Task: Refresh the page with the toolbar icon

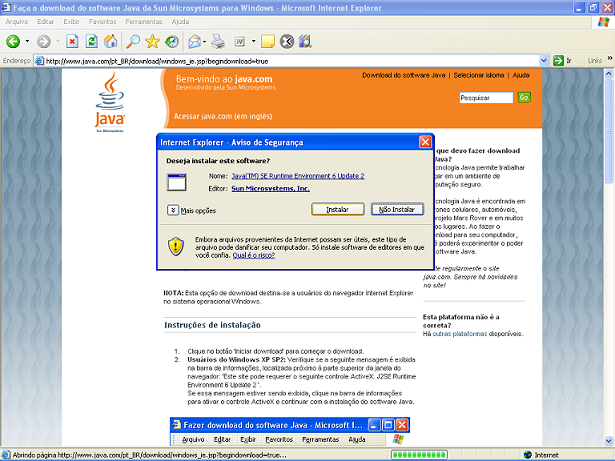Action: click(x=91, y=42)
